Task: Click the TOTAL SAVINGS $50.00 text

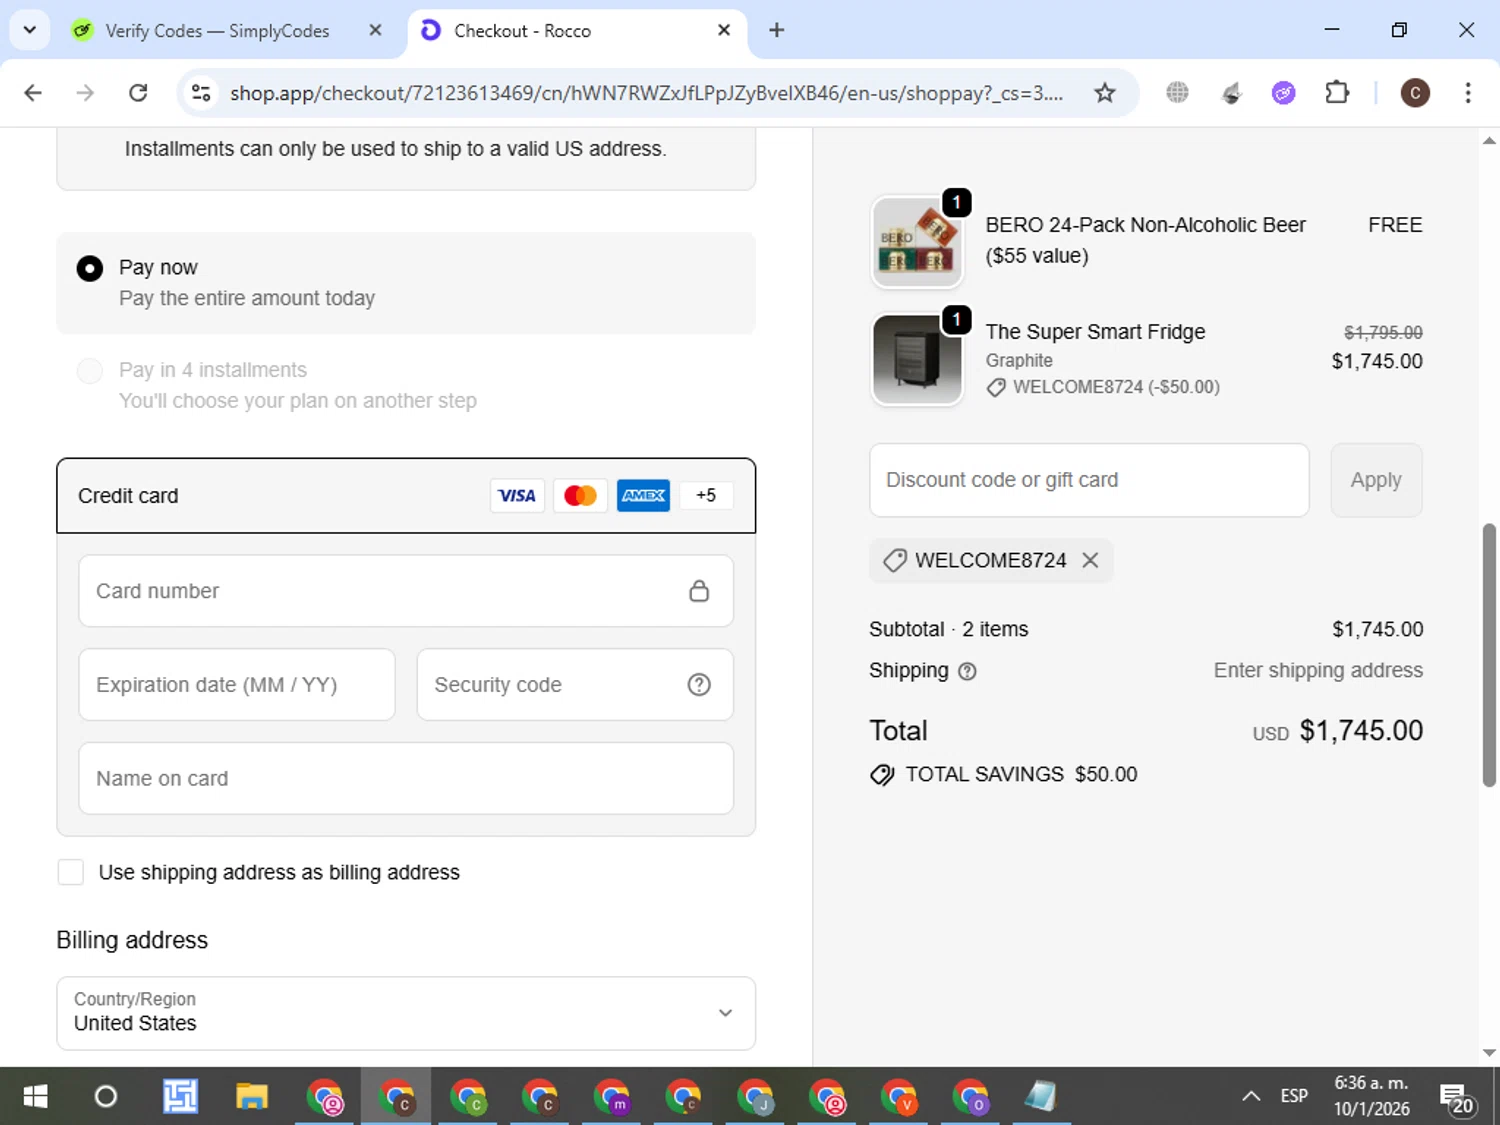Action: [x=1021, y=775]
